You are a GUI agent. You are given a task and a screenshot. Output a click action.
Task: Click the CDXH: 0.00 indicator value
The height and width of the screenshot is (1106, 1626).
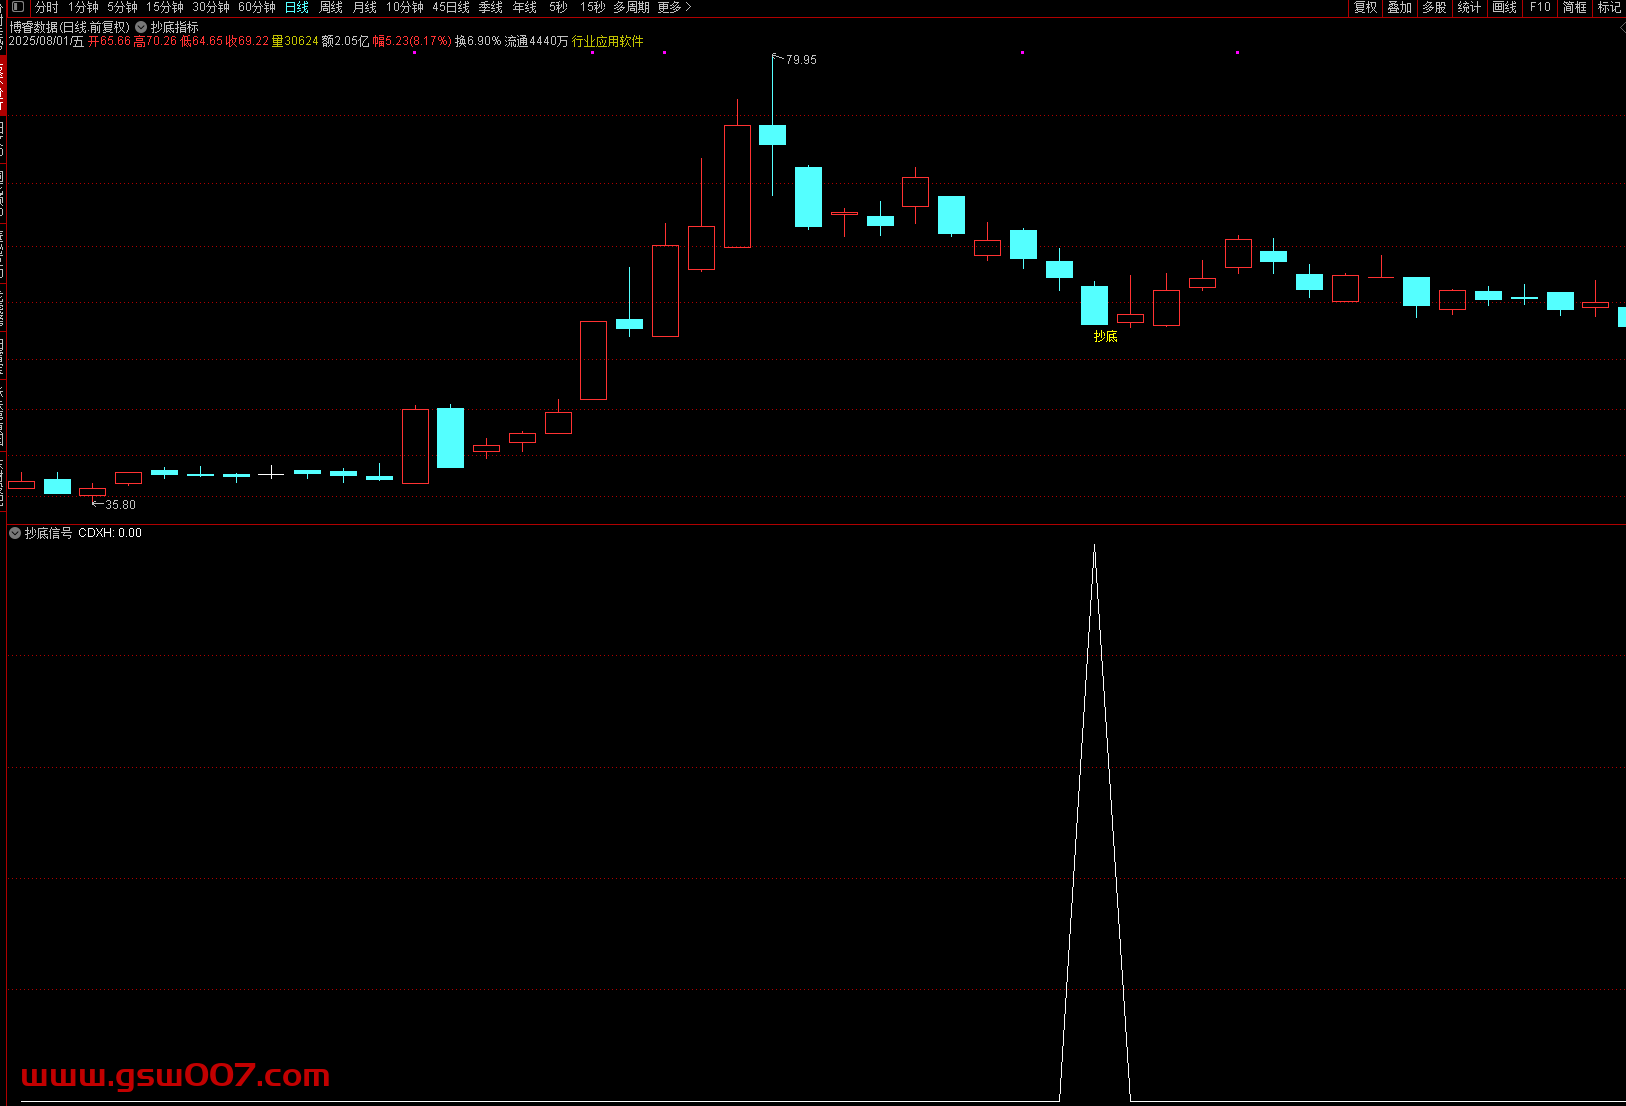(110, 533)
